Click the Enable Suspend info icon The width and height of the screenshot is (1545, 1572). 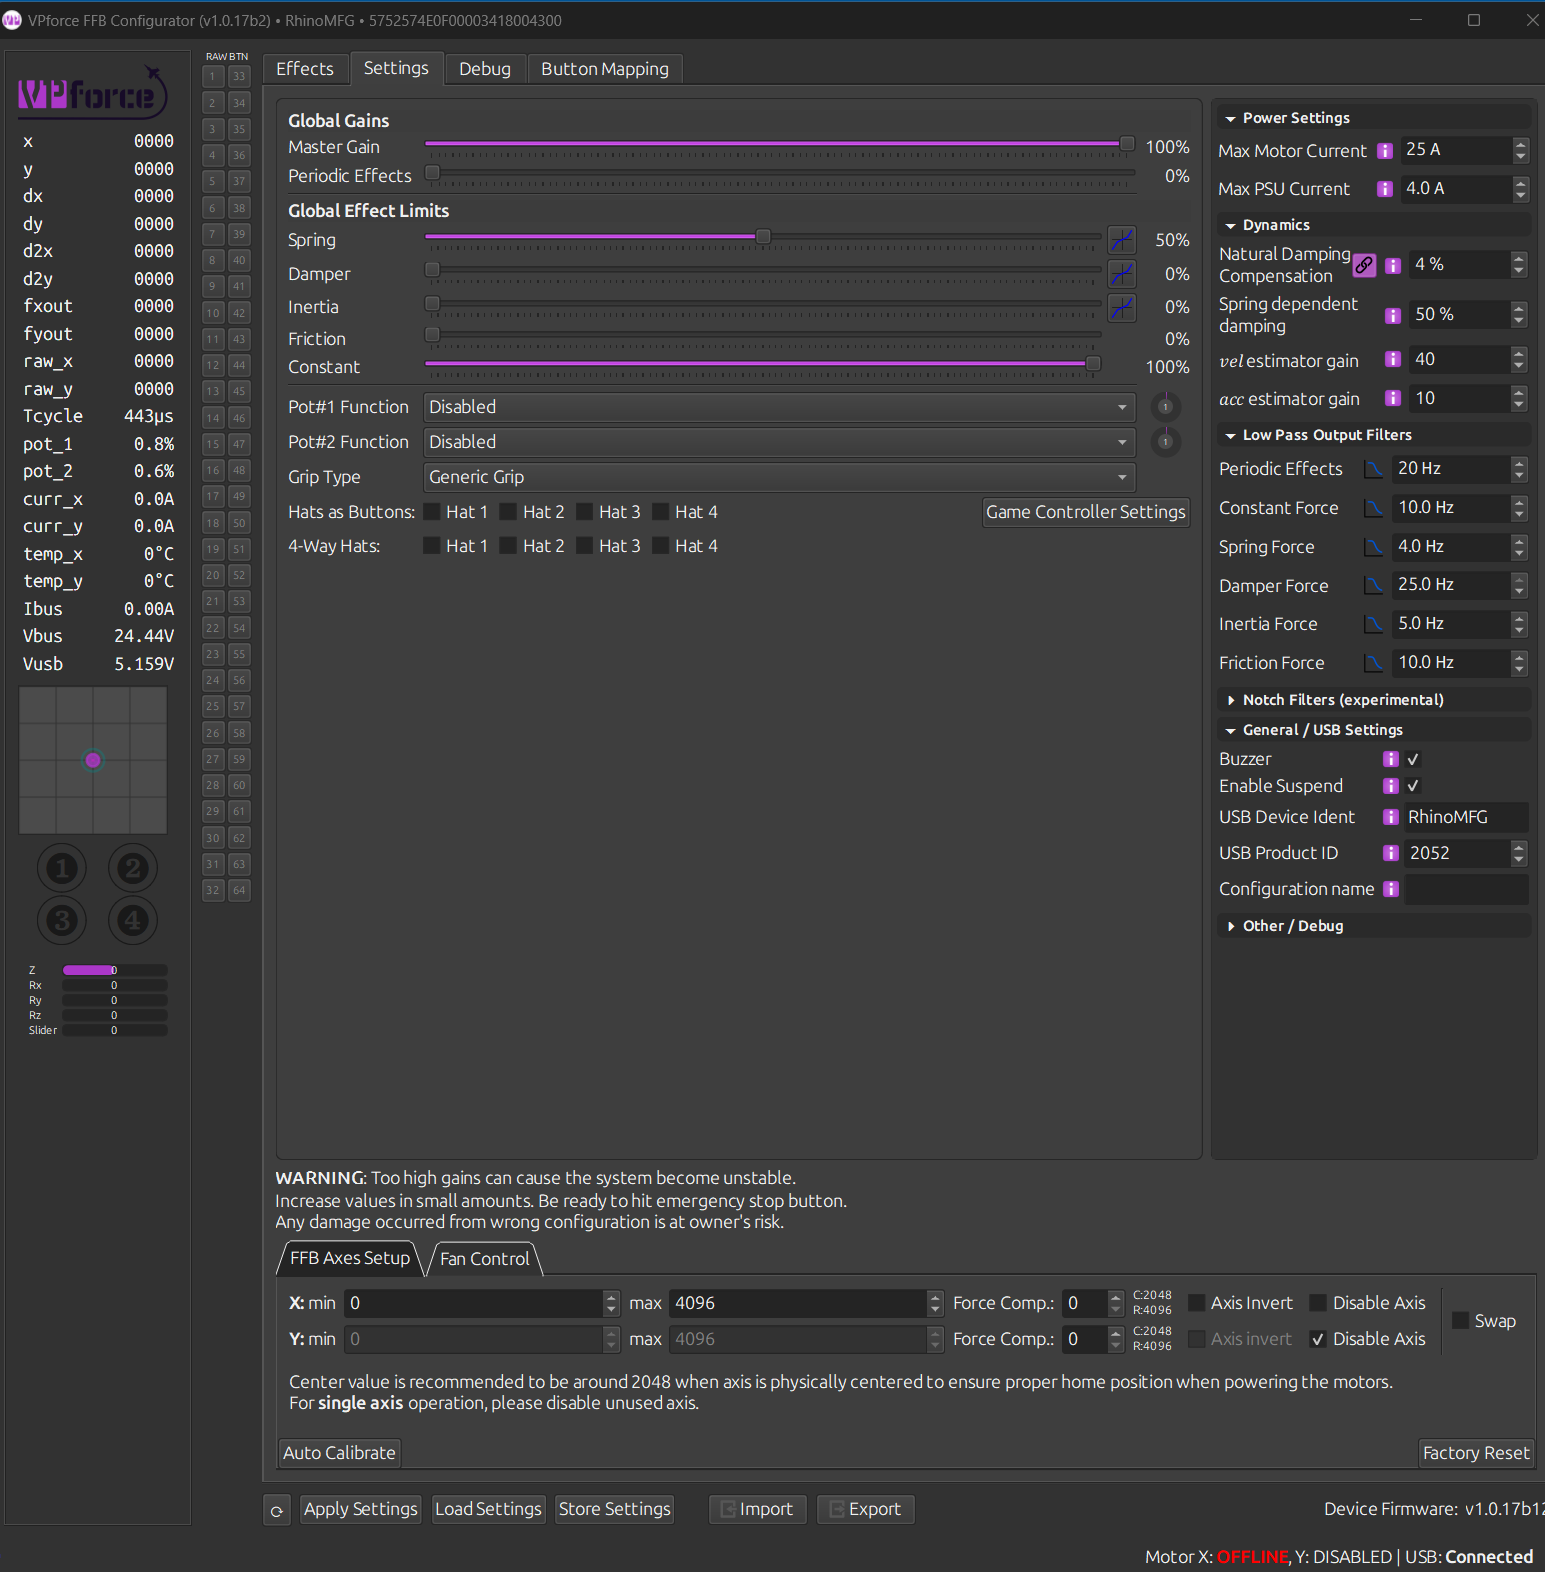point(1391,786)
